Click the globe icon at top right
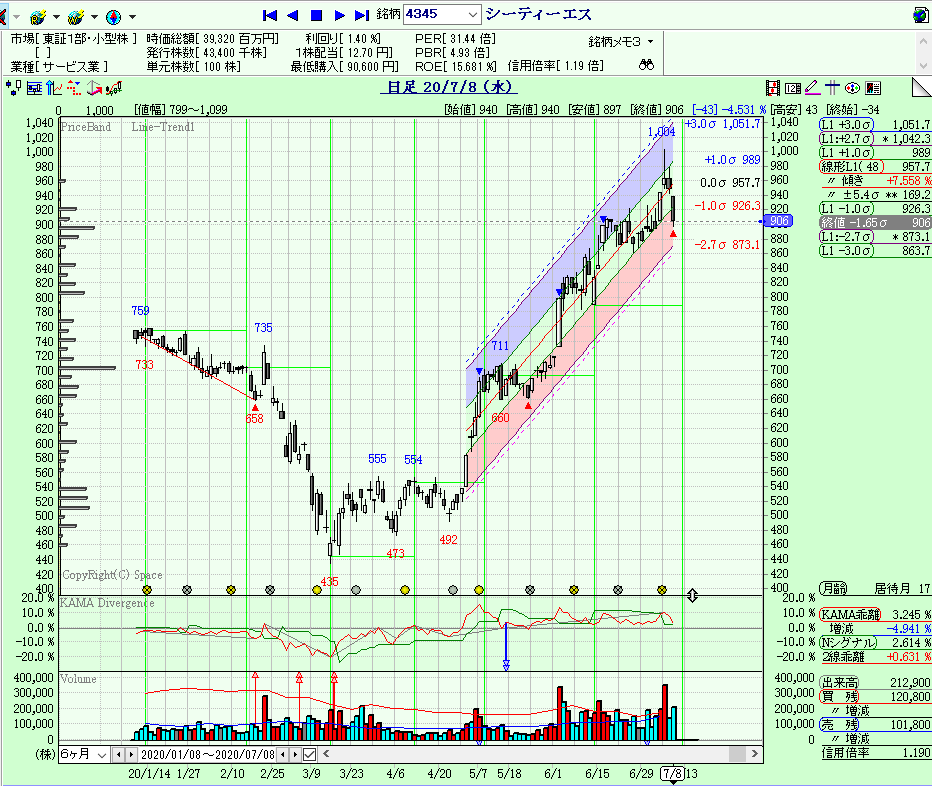 [x=920, y=15]
